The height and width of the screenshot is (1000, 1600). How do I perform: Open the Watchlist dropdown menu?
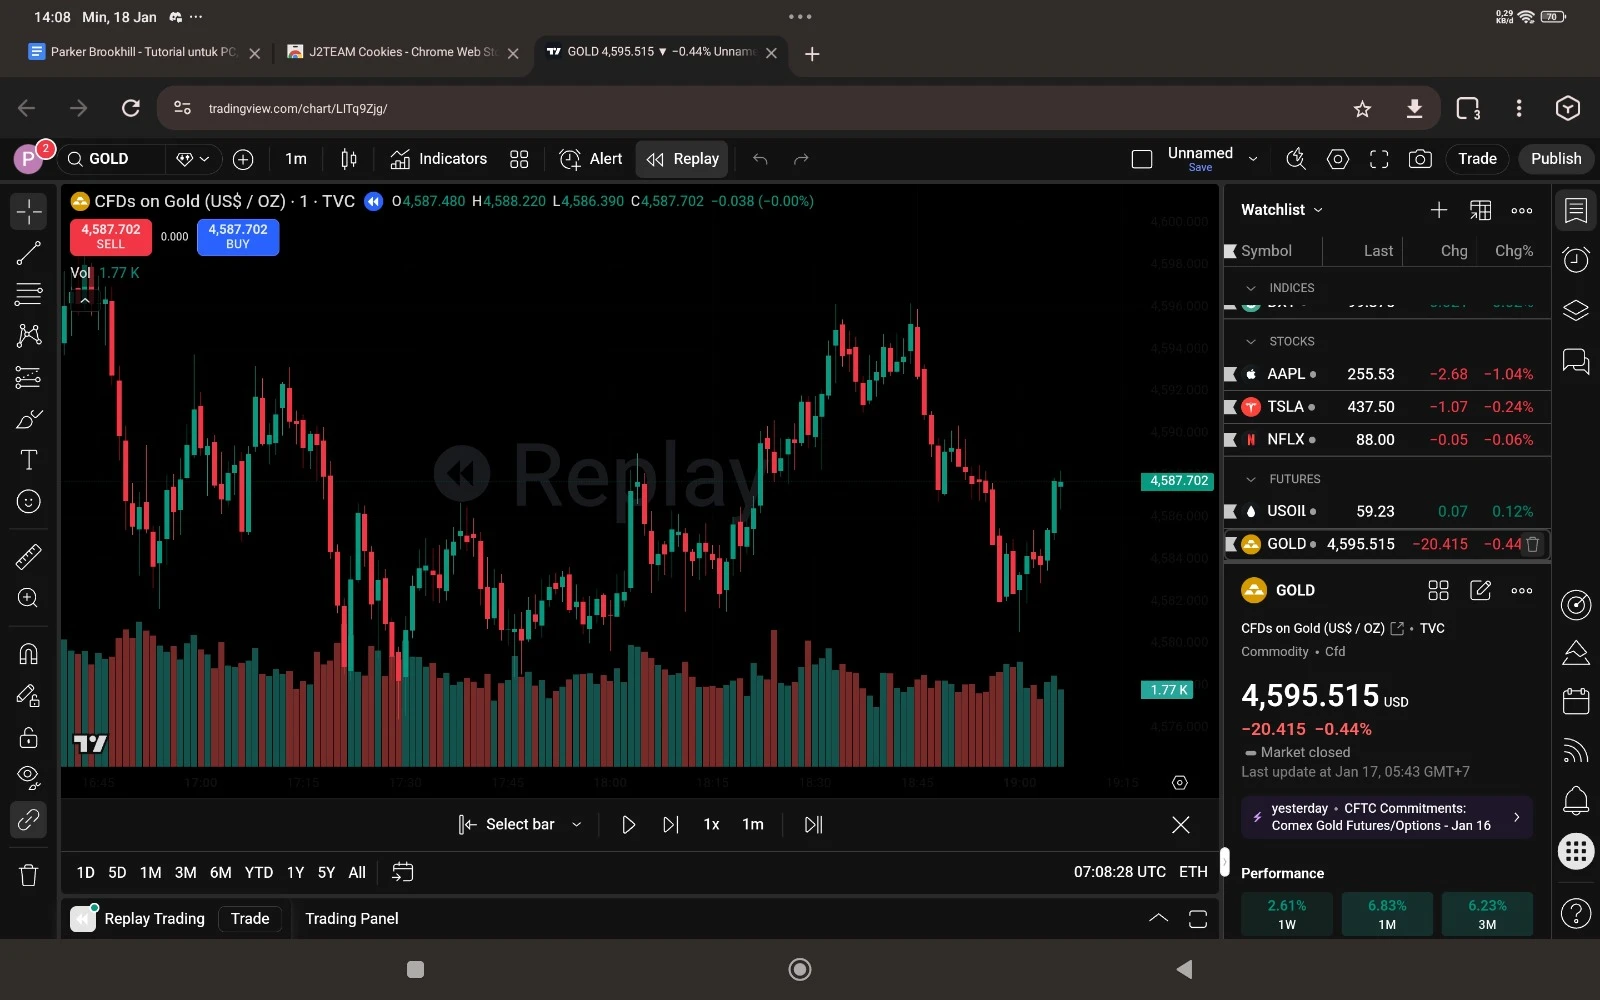[x=1282, y=210]
